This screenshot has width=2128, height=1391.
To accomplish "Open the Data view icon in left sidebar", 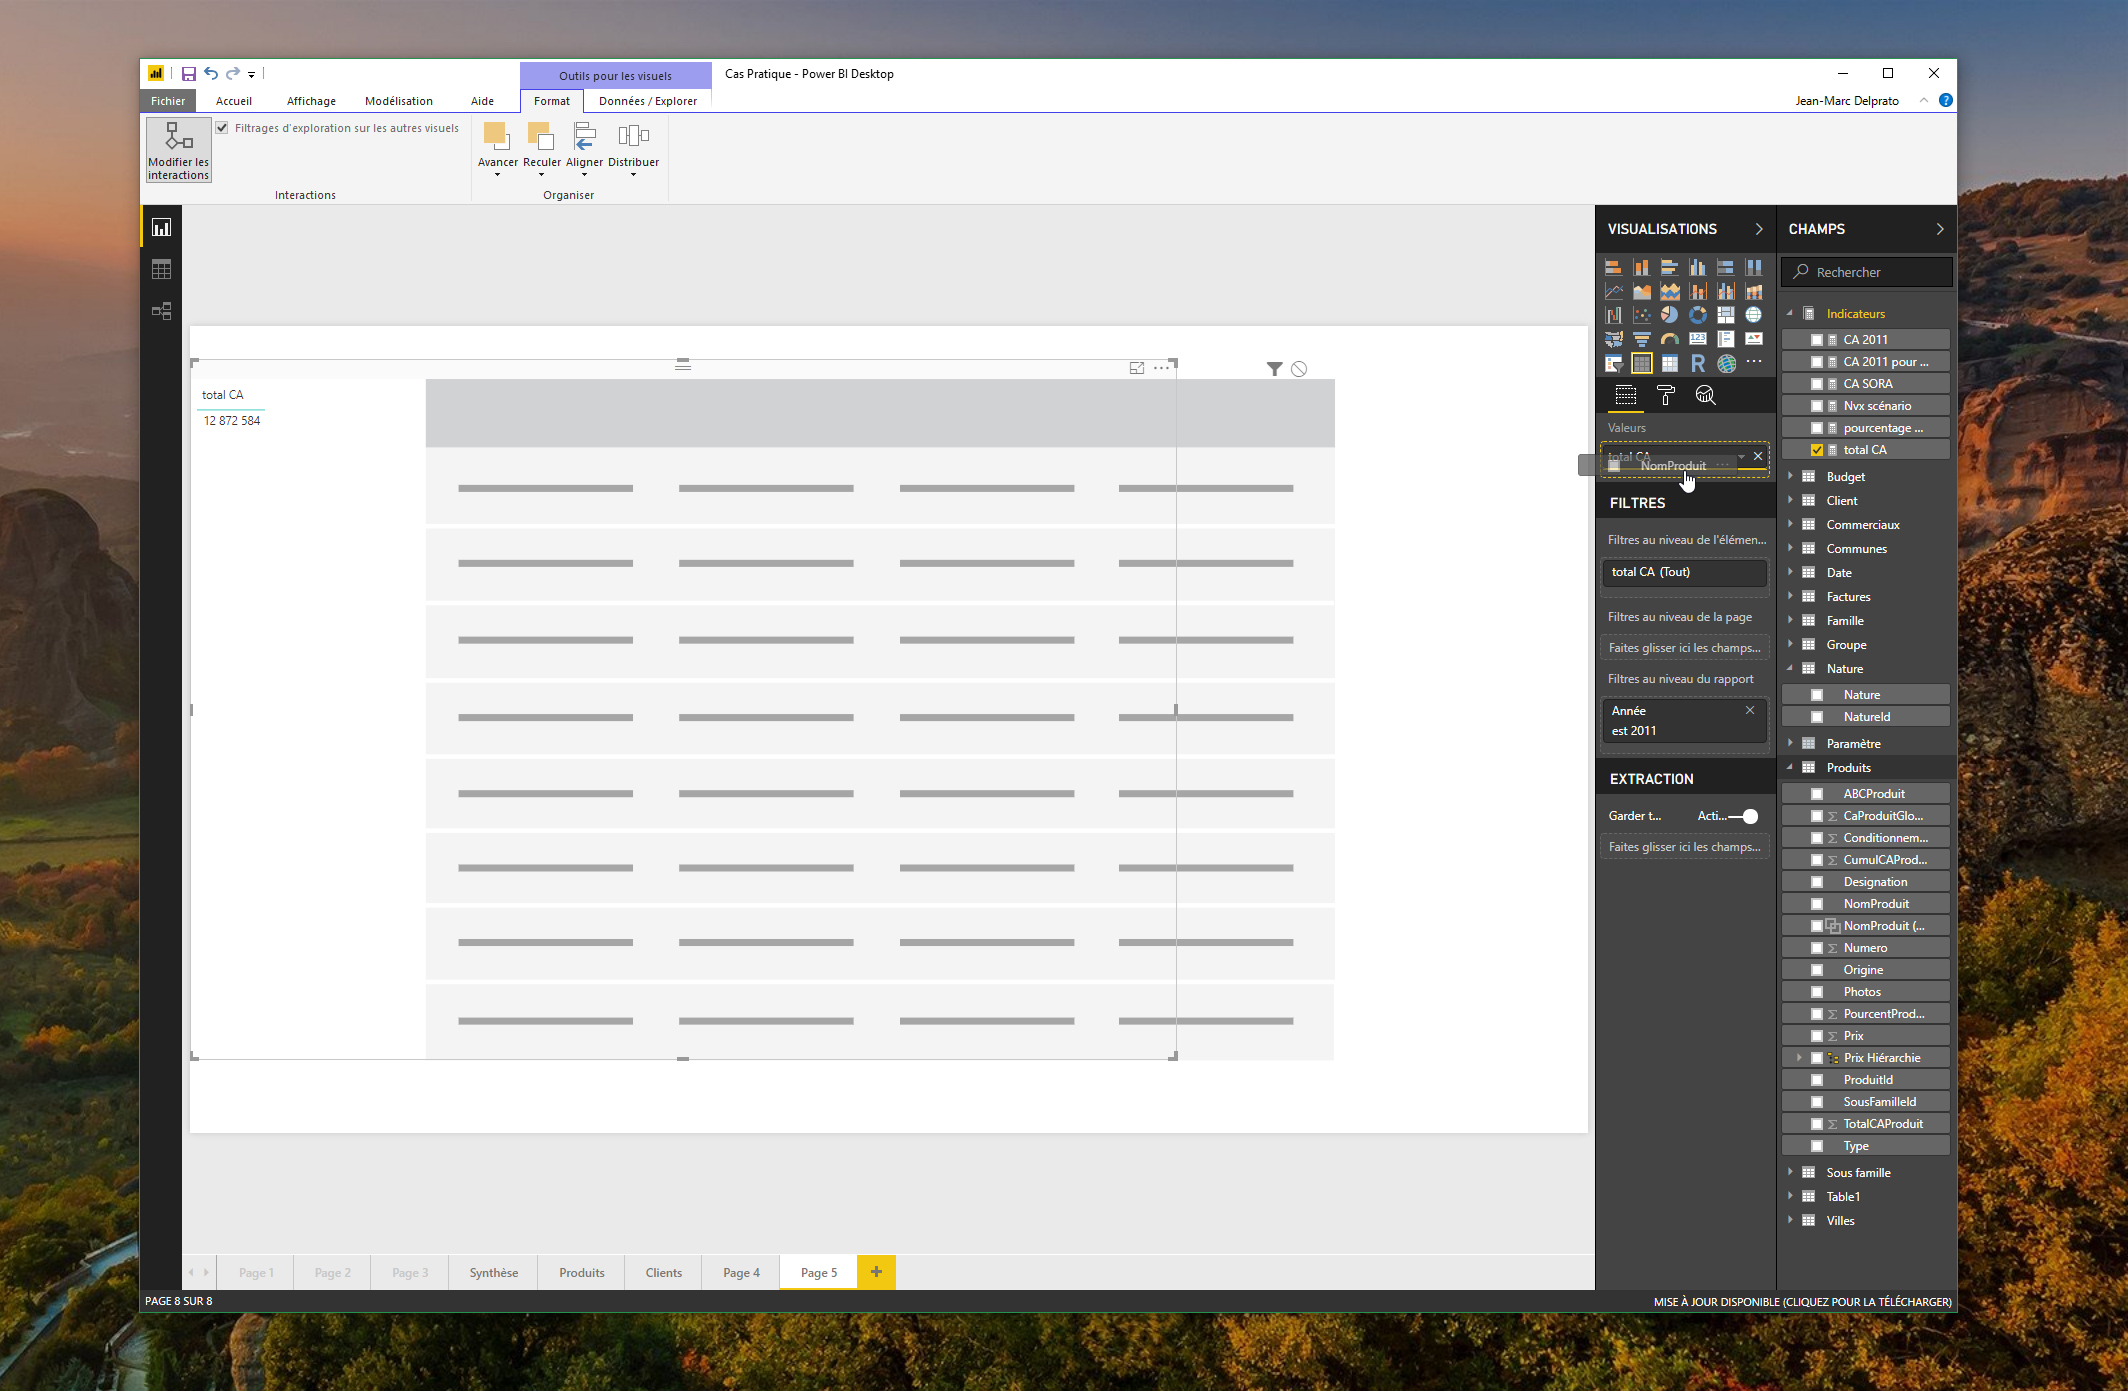I will tap(161, 269).
